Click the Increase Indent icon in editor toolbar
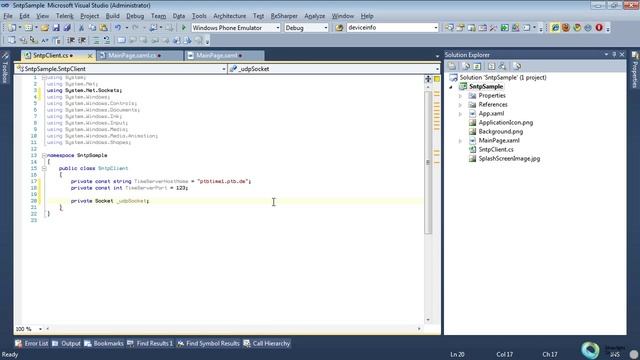The height and width of the screenshot is (360, 640). [x=82, y=40]
